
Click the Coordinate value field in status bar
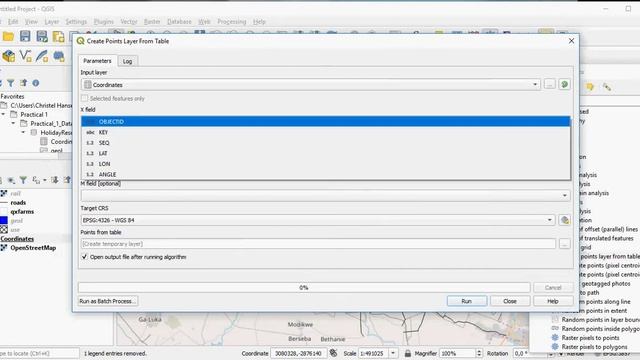coord(298,353)
